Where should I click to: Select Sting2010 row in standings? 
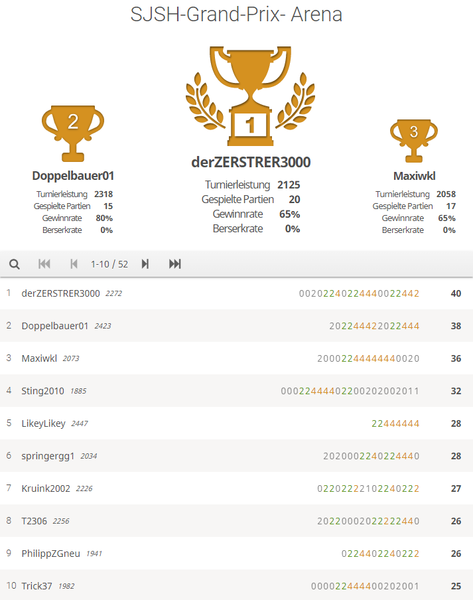click(236, 391)
